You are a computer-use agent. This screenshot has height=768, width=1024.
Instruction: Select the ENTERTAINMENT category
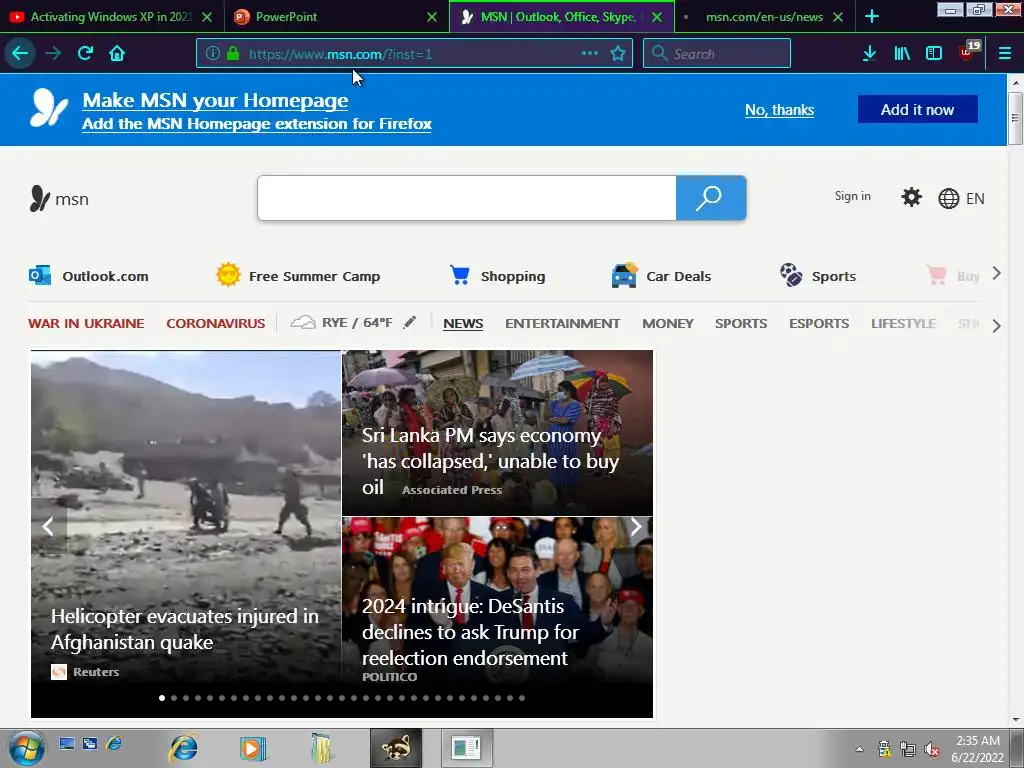pyautogui.click(x=562, y=323)
